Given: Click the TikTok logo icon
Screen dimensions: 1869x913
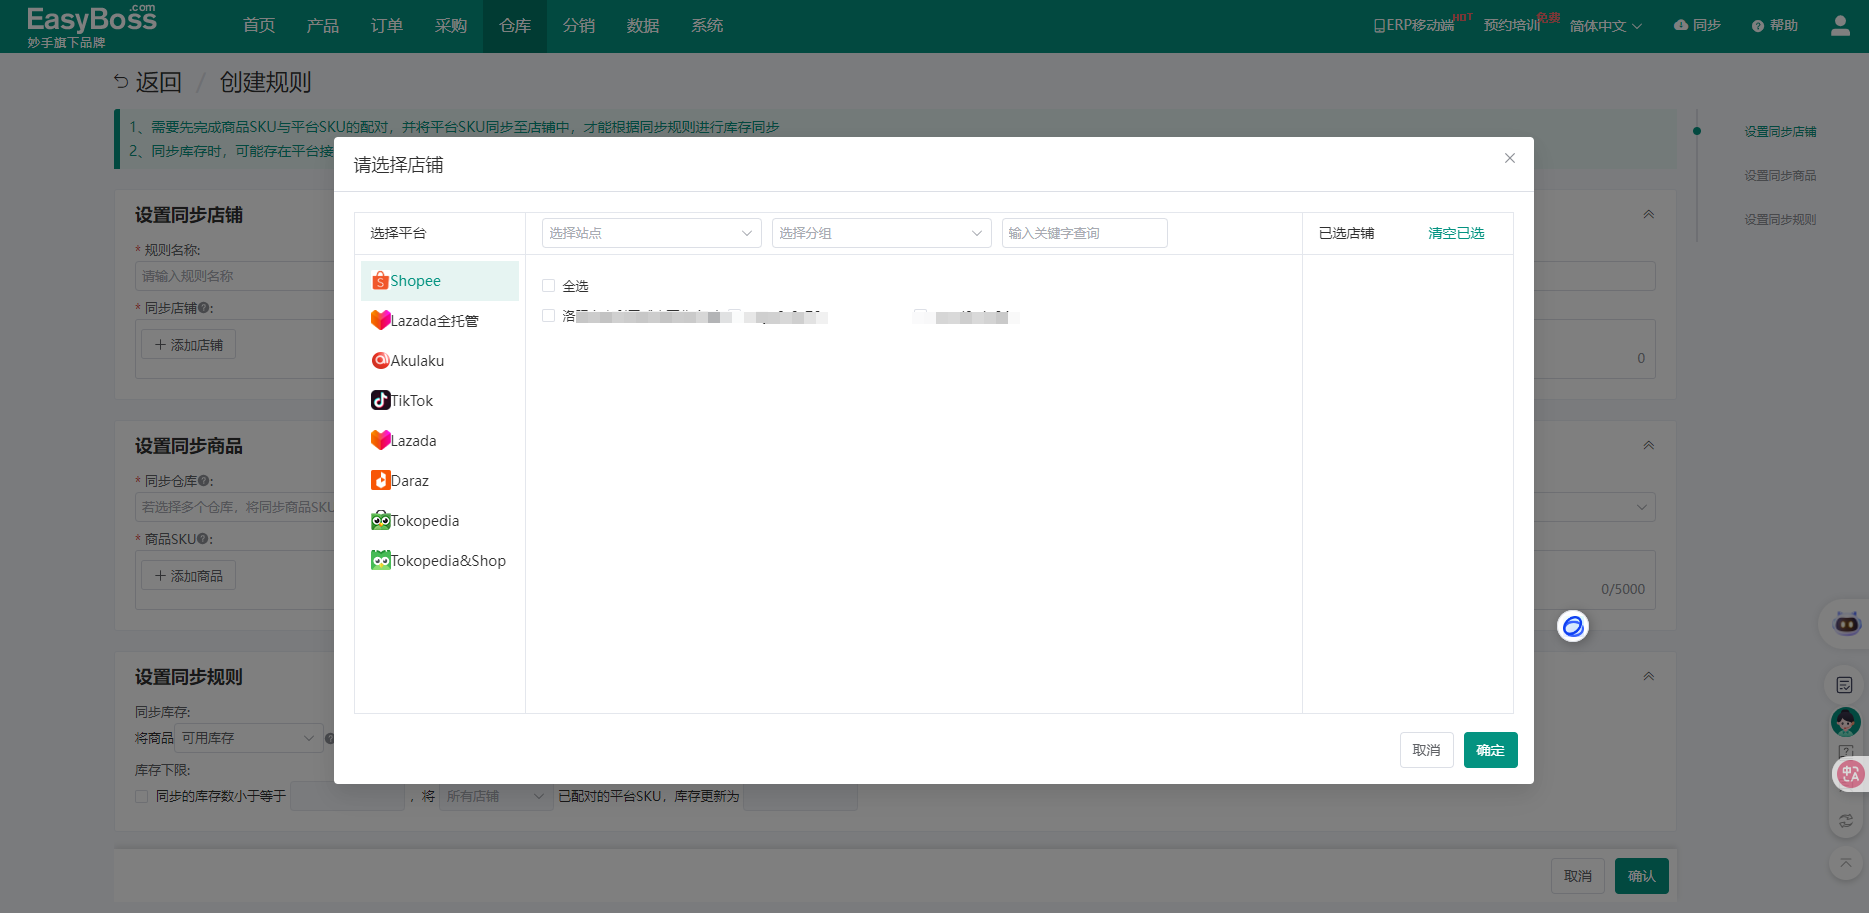Looking at the screenshot, I should (380, 401).
